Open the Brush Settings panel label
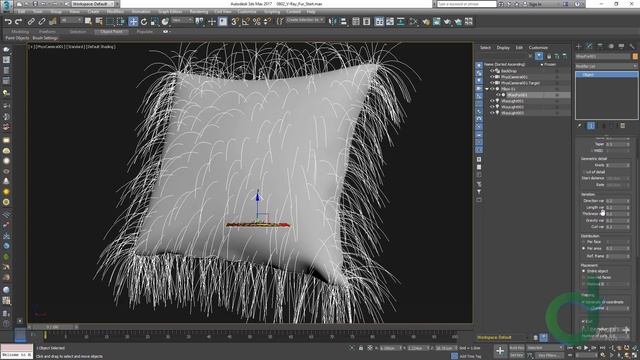 tap(45, 38)
